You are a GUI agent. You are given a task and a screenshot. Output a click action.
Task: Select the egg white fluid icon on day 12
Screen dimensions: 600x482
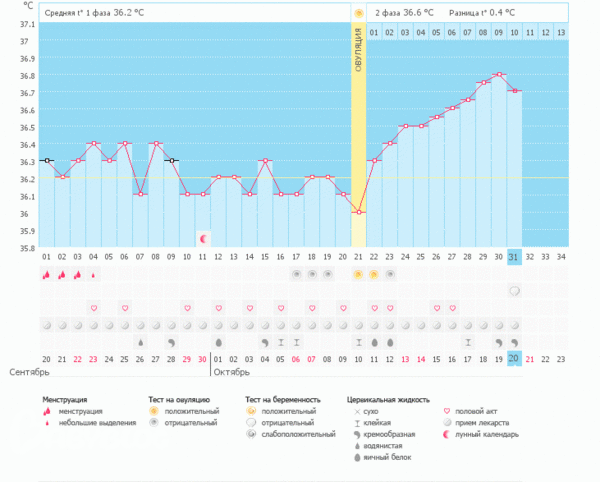(219, 342)
